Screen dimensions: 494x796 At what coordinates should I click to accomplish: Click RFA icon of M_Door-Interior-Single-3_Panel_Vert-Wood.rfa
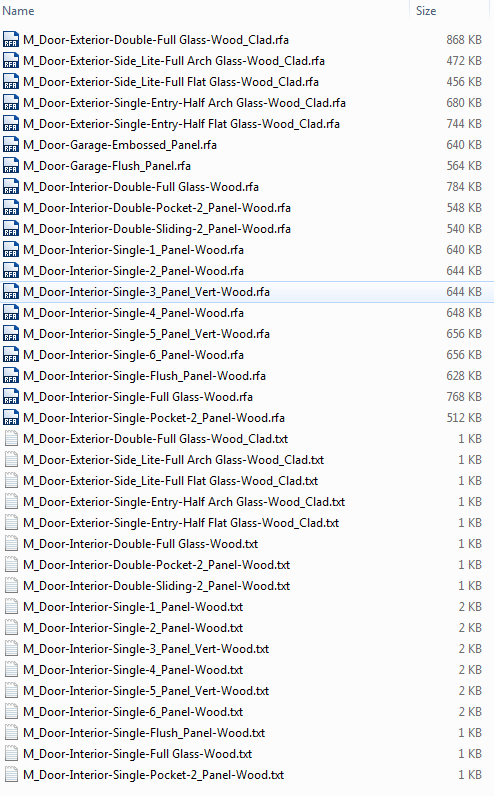(x=11, y=292)
